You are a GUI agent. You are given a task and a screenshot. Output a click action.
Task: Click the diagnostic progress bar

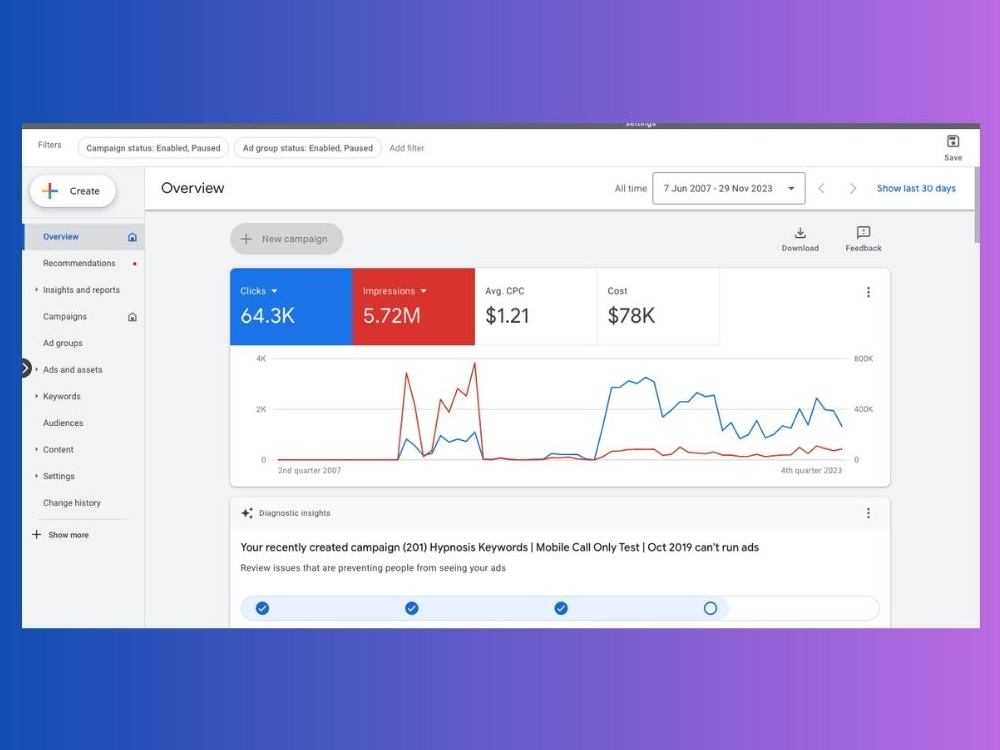559,608
